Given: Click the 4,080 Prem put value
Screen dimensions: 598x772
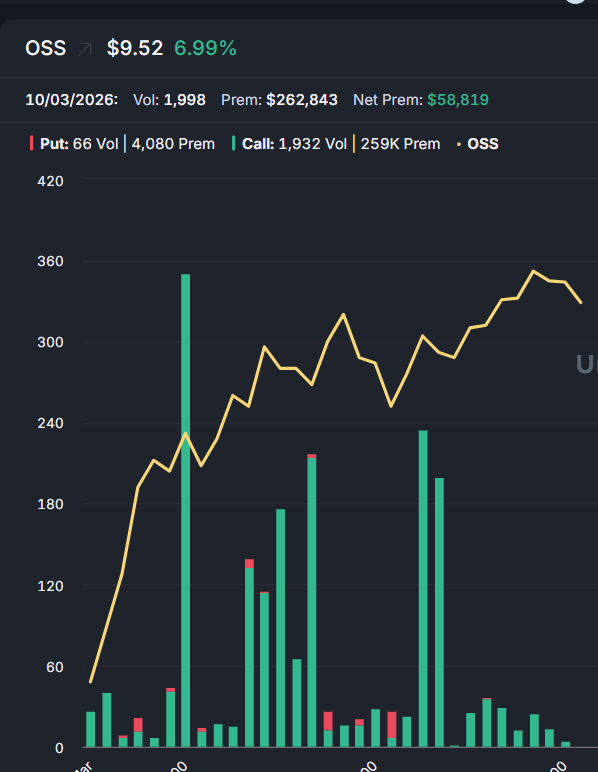Looking at the screenshot, I should 173,144.
